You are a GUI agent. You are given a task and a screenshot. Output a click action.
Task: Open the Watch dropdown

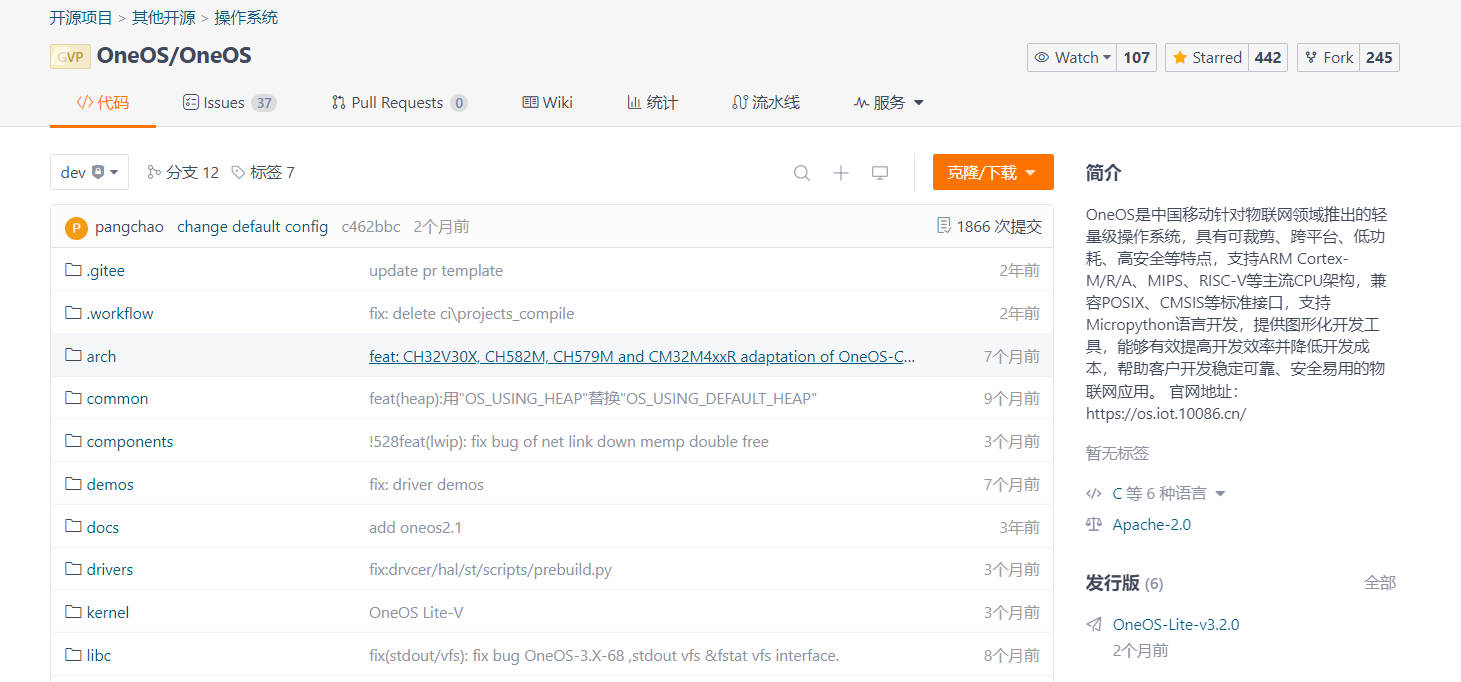pyautogui.click(x=1072, y=58)
